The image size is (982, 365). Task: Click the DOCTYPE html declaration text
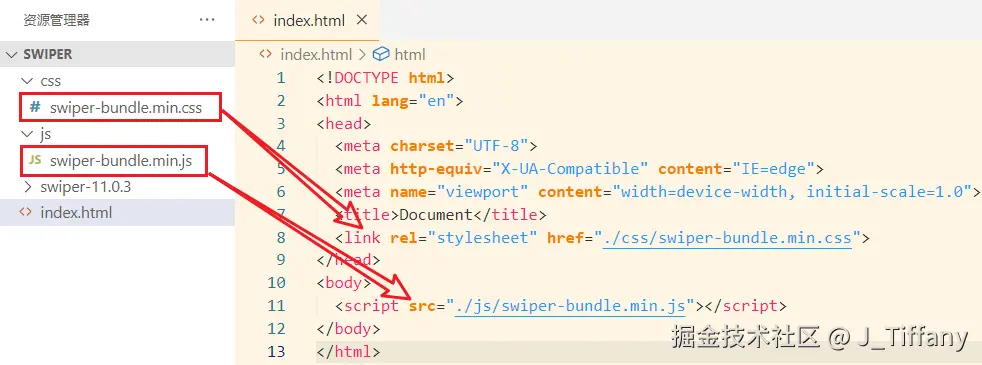coord(385,78)
